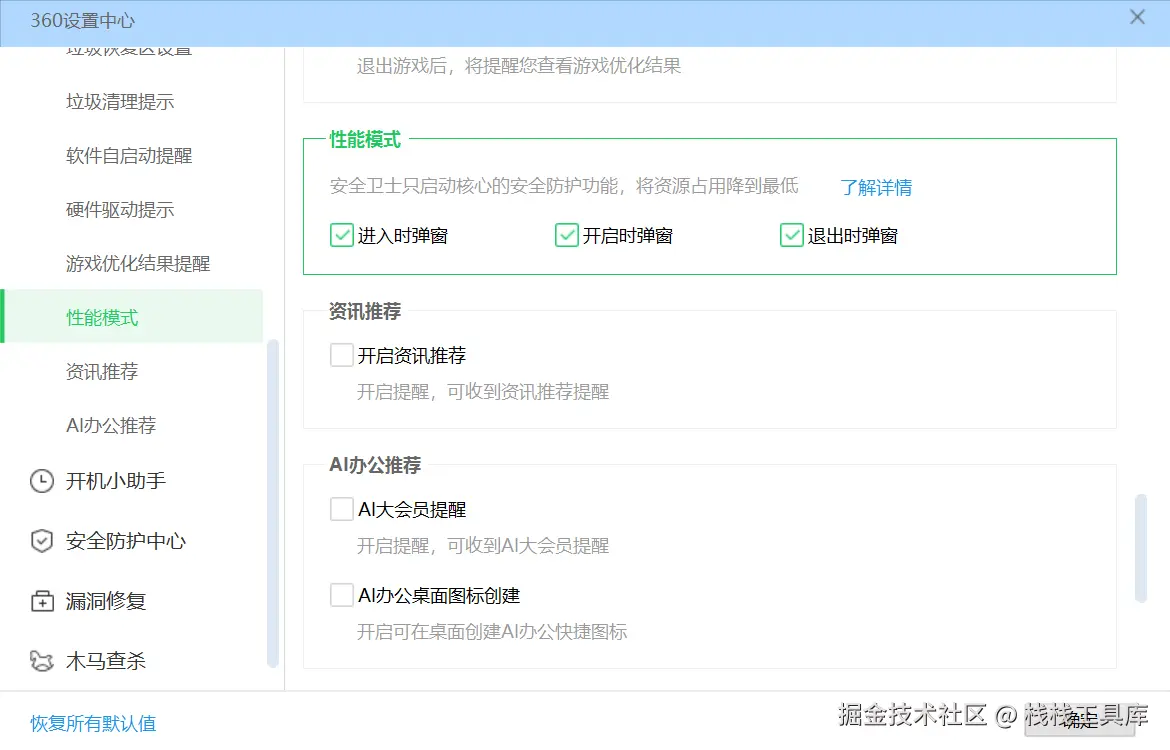Click the sidebar vertical scrollbar
Image resolution: width=1170 pixels, height=750 pixels.
pyautogui.click(x=272, y=504)
